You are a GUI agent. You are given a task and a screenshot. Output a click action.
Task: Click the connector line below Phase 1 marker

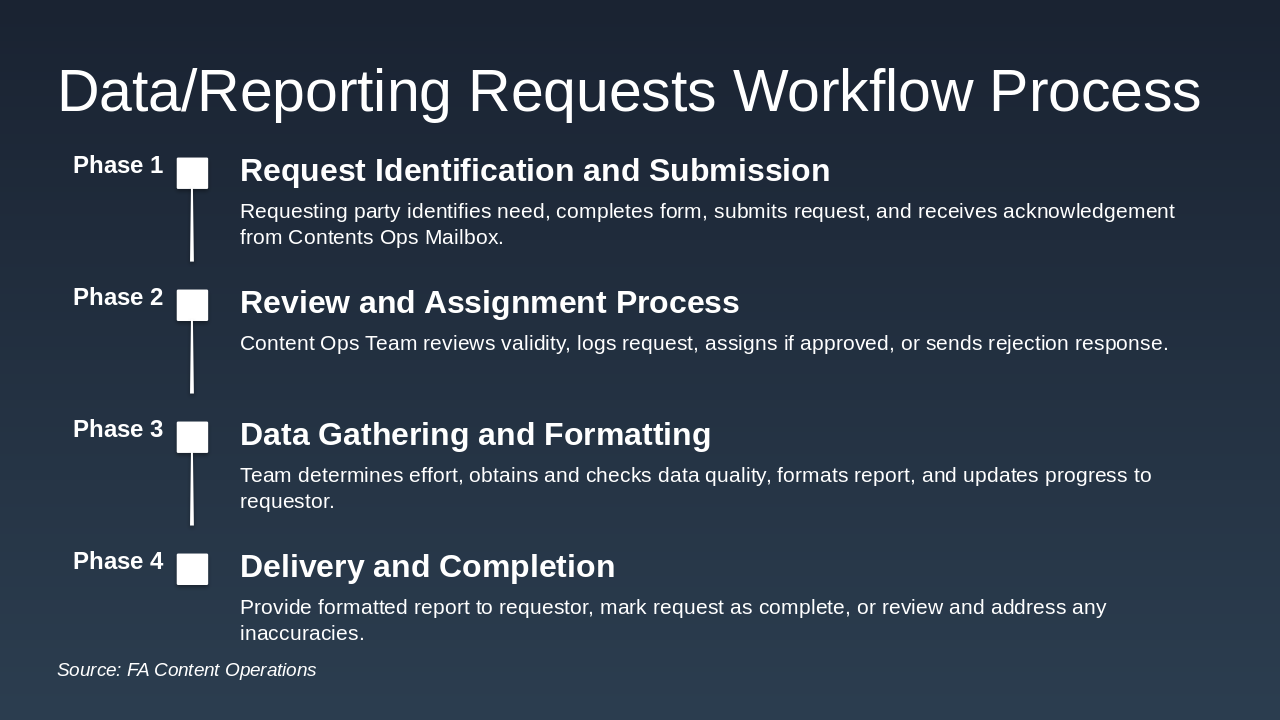click(192, 226)
